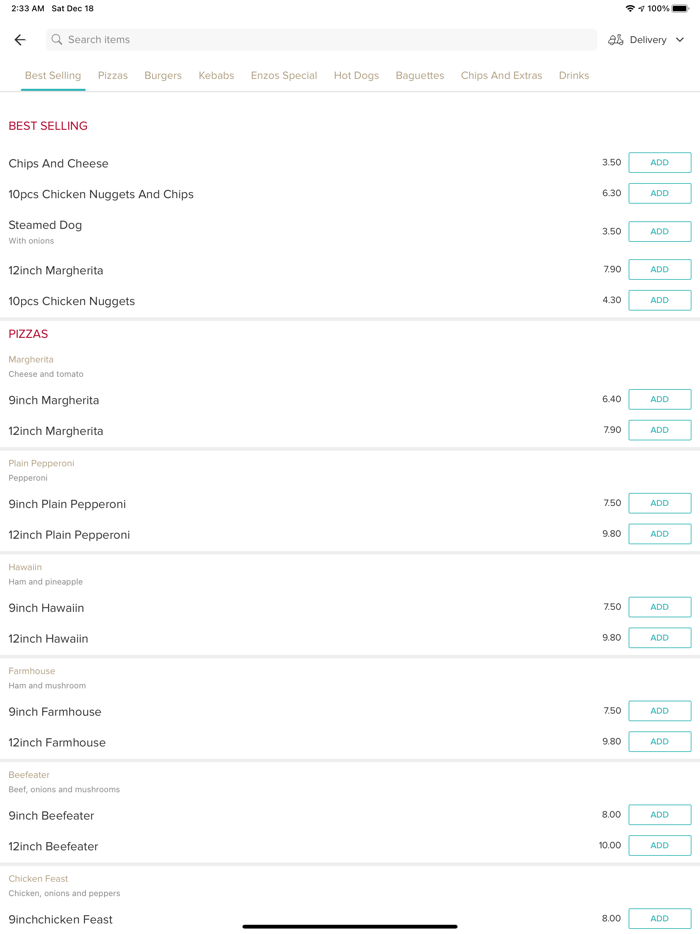The height and width of the screenshot is (934, 700).
Task: Add 12inch Beefeater to basket
Action: (659, 845)
